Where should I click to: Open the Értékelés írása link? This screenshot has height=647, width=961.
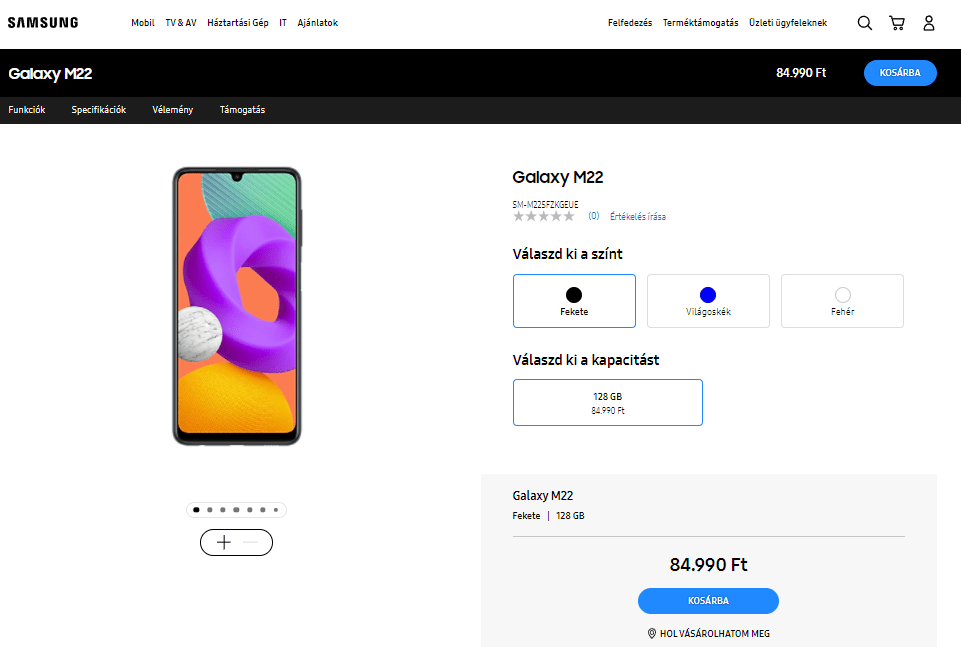pyautogui.click(x=638, y=216)
